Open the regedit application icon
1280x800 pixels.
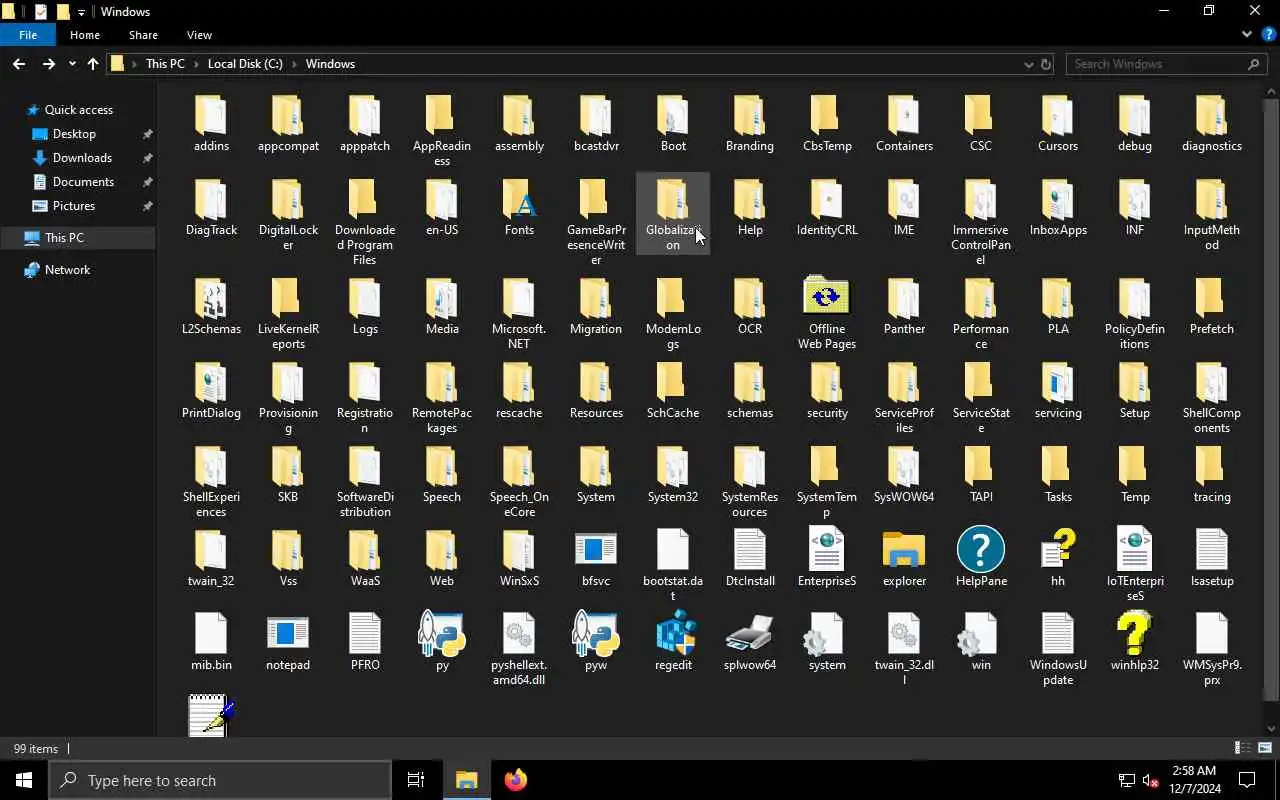pos(673,635)
